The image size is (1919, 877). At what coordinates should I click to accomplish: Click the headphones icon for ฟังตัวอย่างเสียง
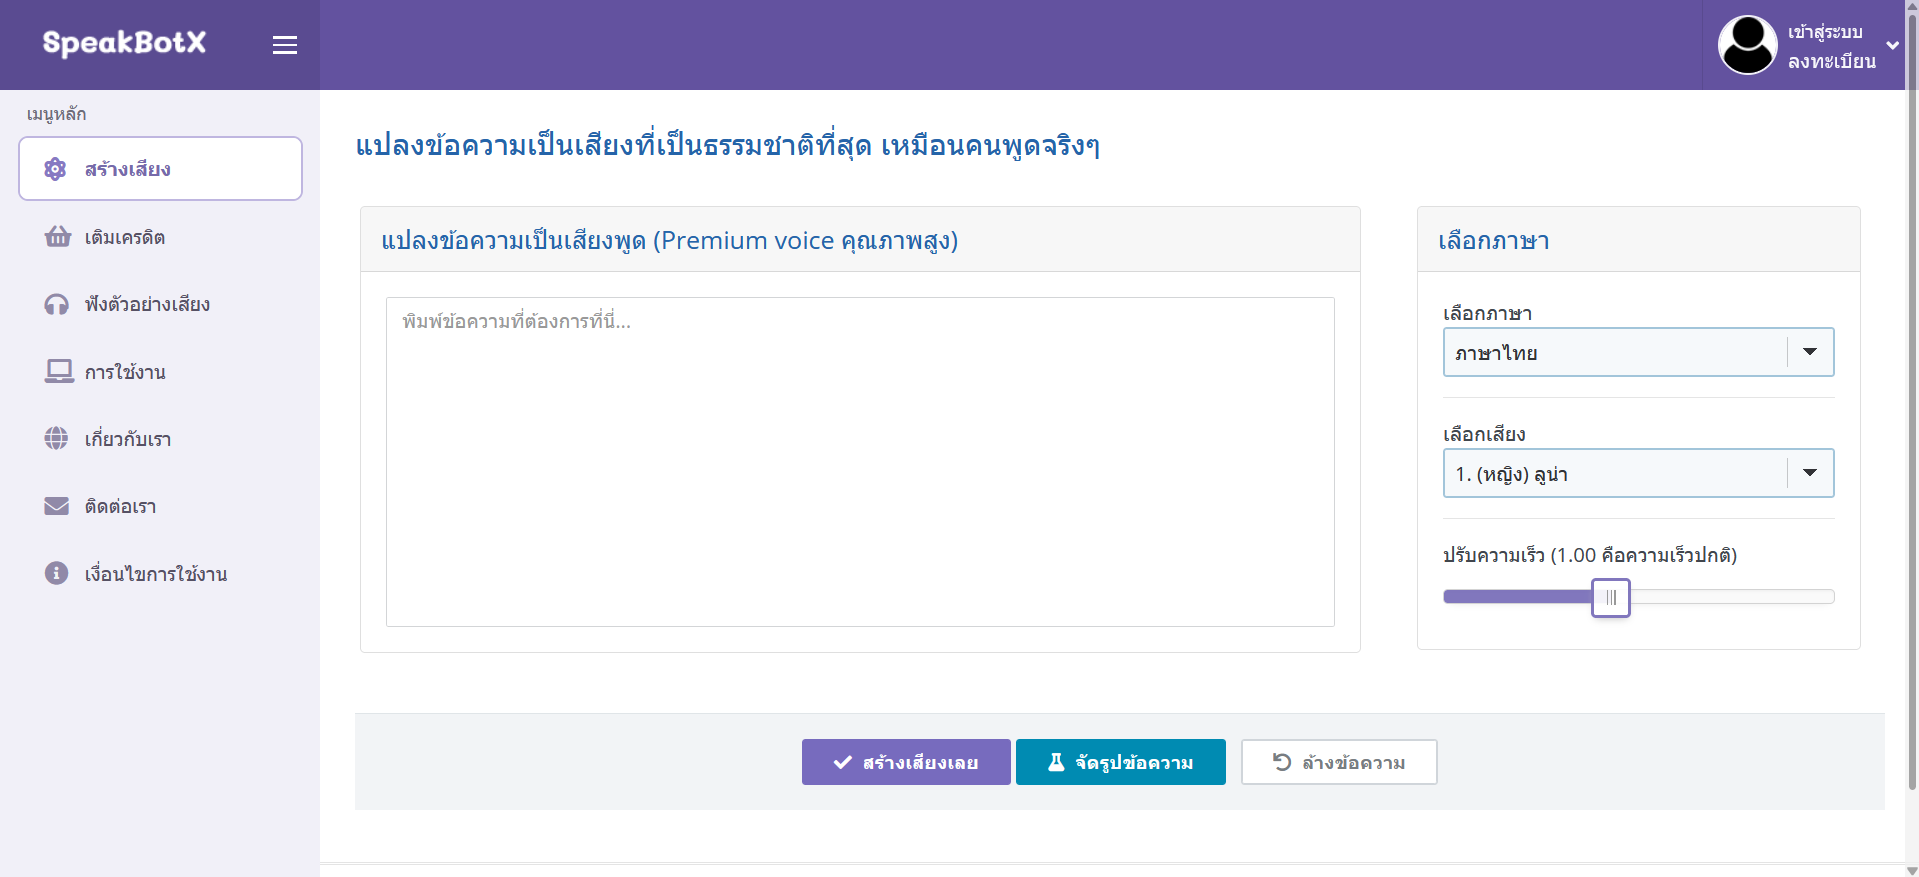click(57, 304)
